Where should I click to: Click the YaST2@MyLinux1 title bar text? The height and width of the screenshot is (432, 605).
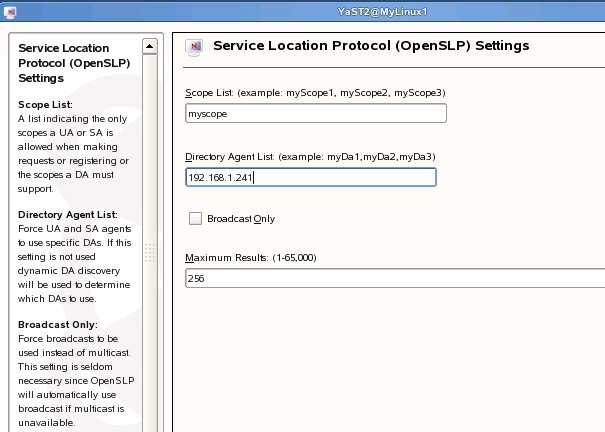pyautogui.click(x=382, y=12)
